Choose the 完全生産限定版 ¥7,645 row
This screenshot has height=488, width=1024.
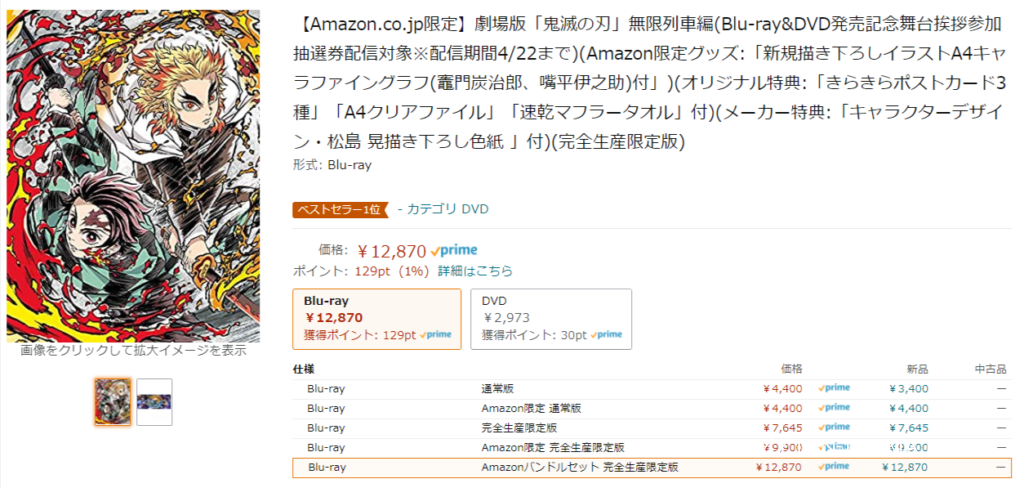[652, 428]
